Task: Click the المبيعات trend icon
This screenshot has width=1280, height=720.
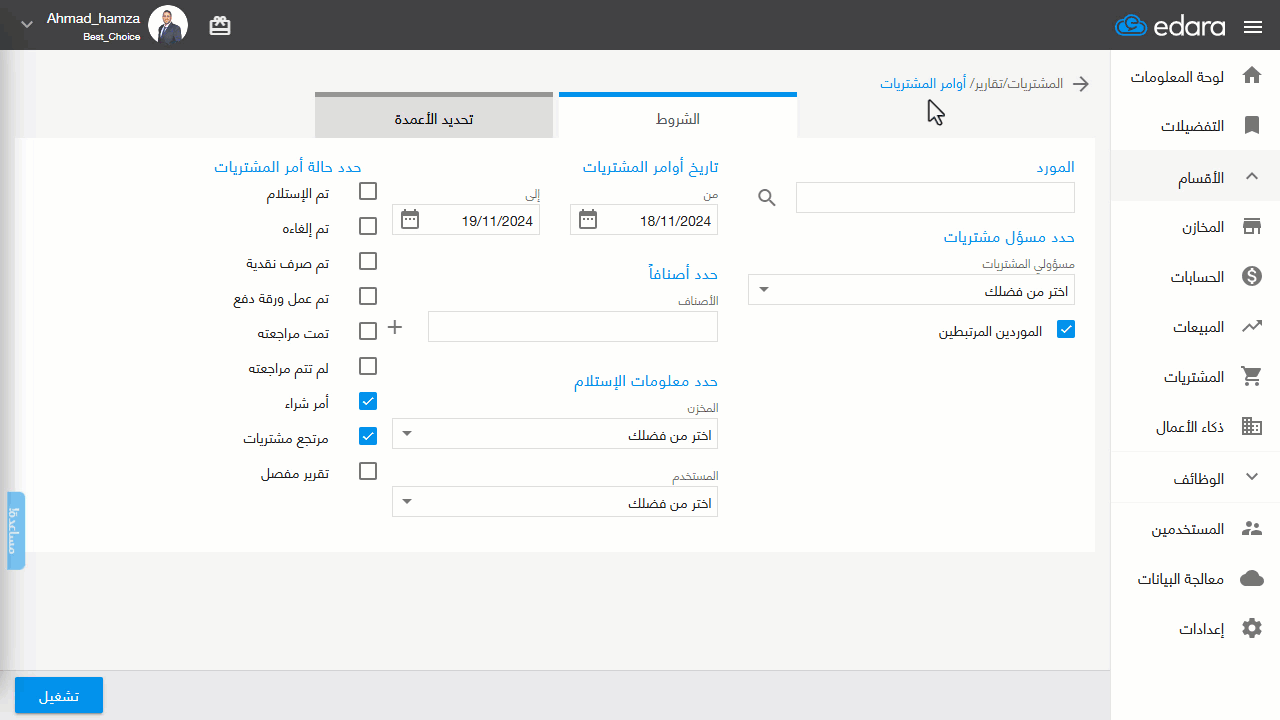Action: [x=1251, y=326]
